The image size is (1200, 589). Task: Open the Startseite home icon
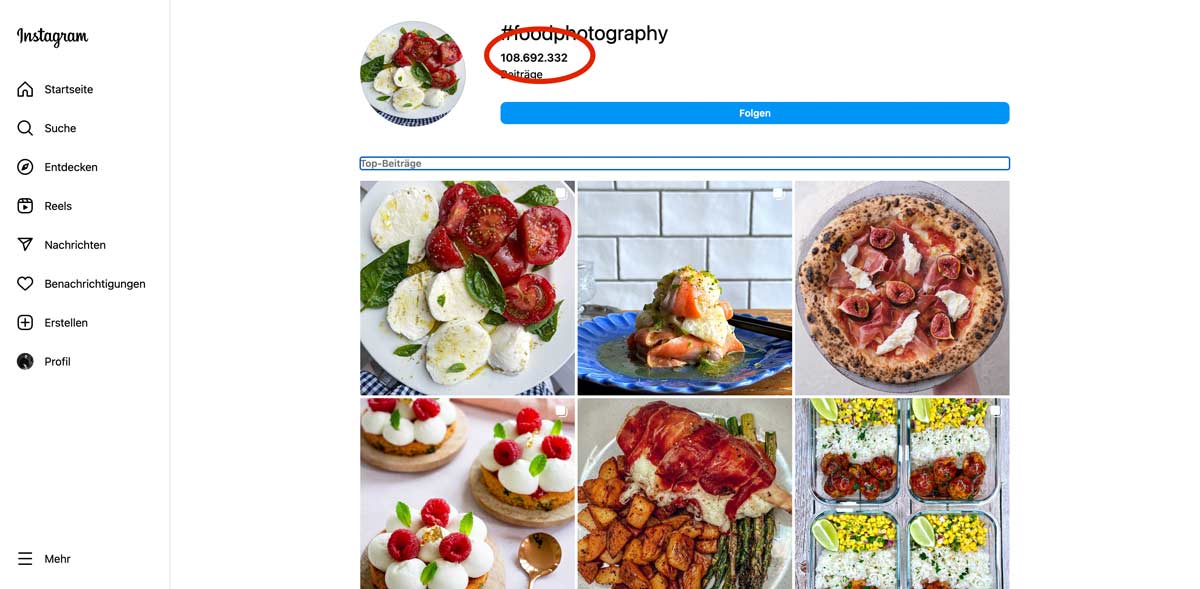click(25, 89)
